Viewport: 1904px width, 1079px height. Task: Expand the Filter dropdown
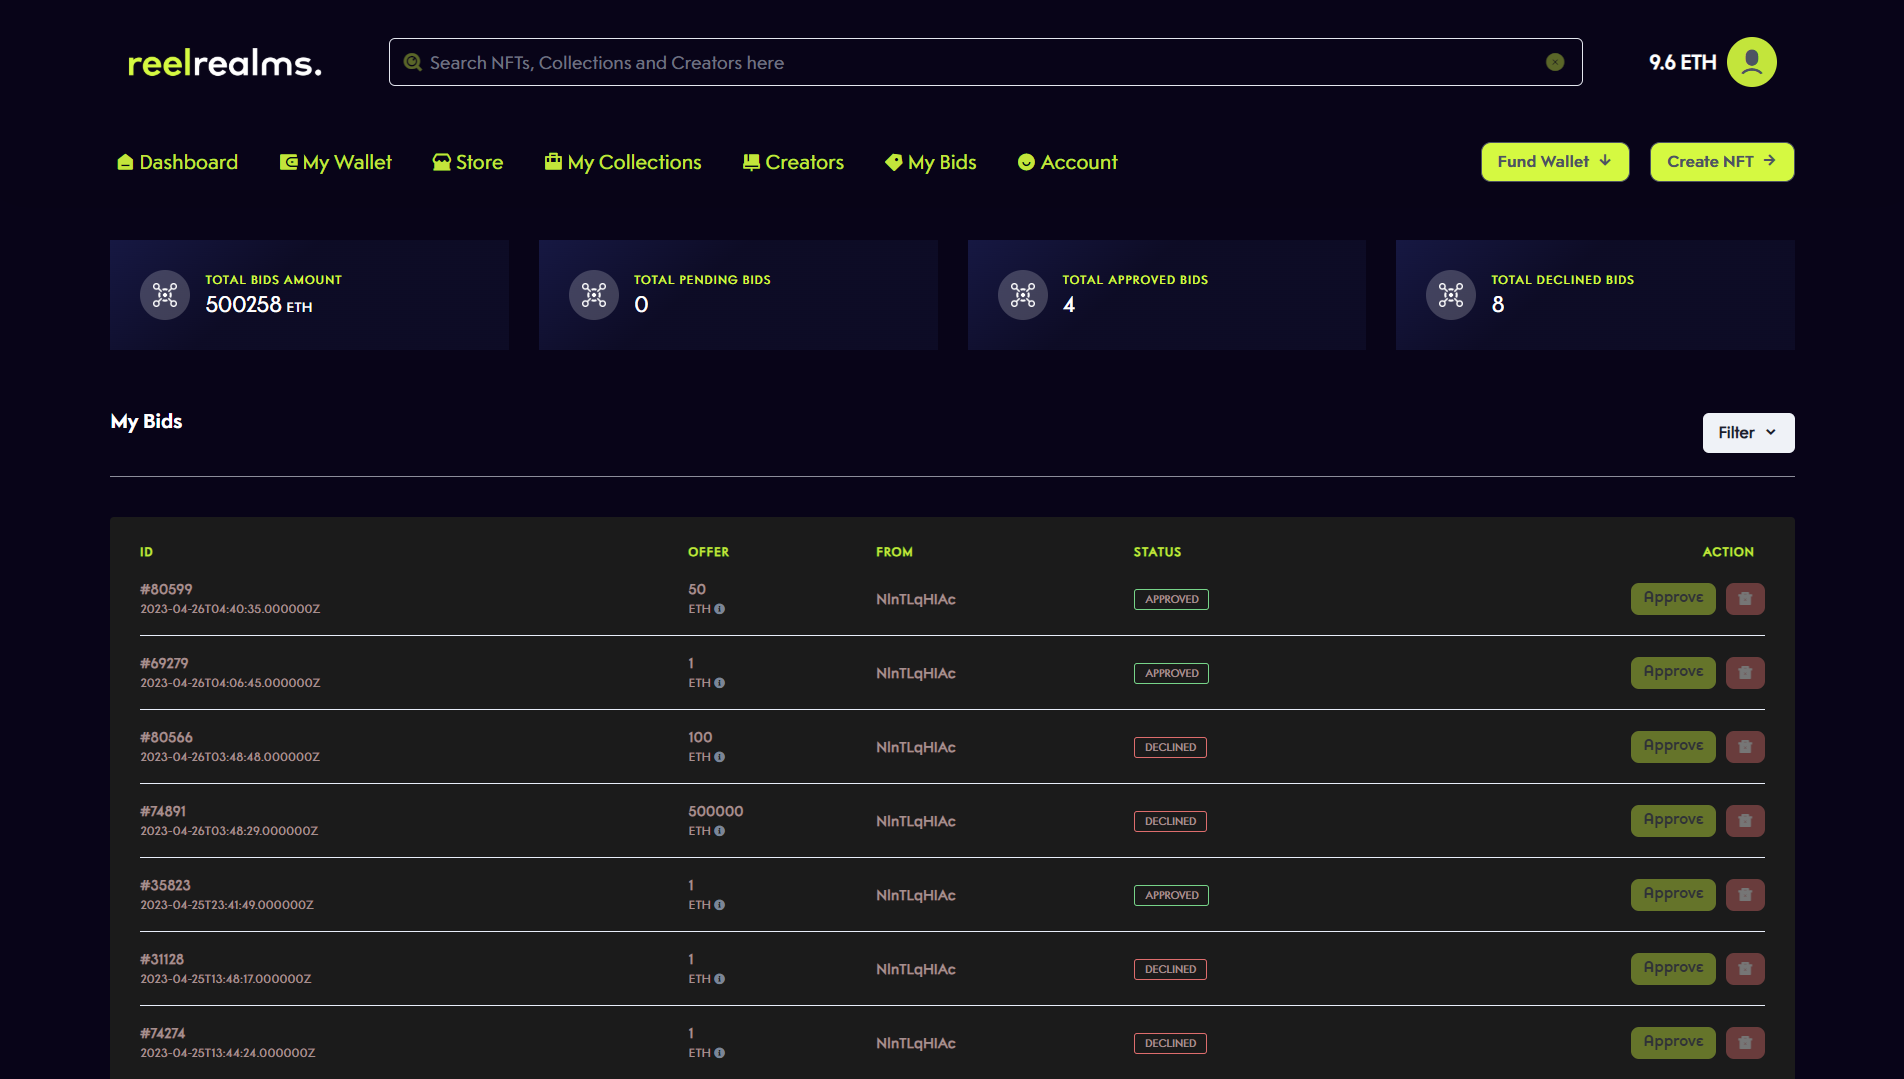tap(1747, 433)
